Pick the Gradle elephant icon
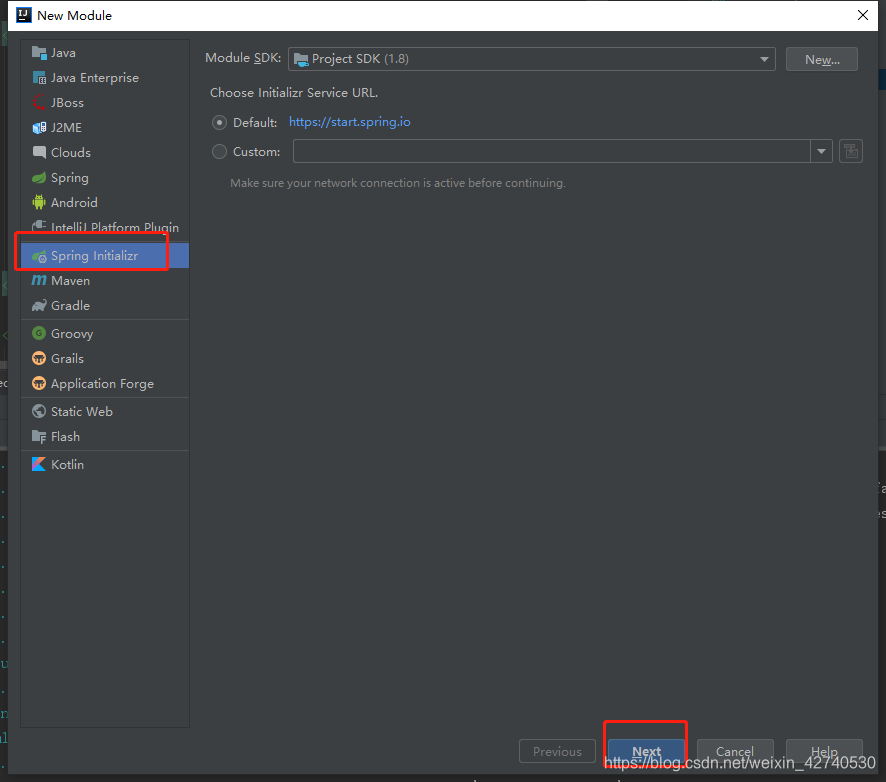 39,306
